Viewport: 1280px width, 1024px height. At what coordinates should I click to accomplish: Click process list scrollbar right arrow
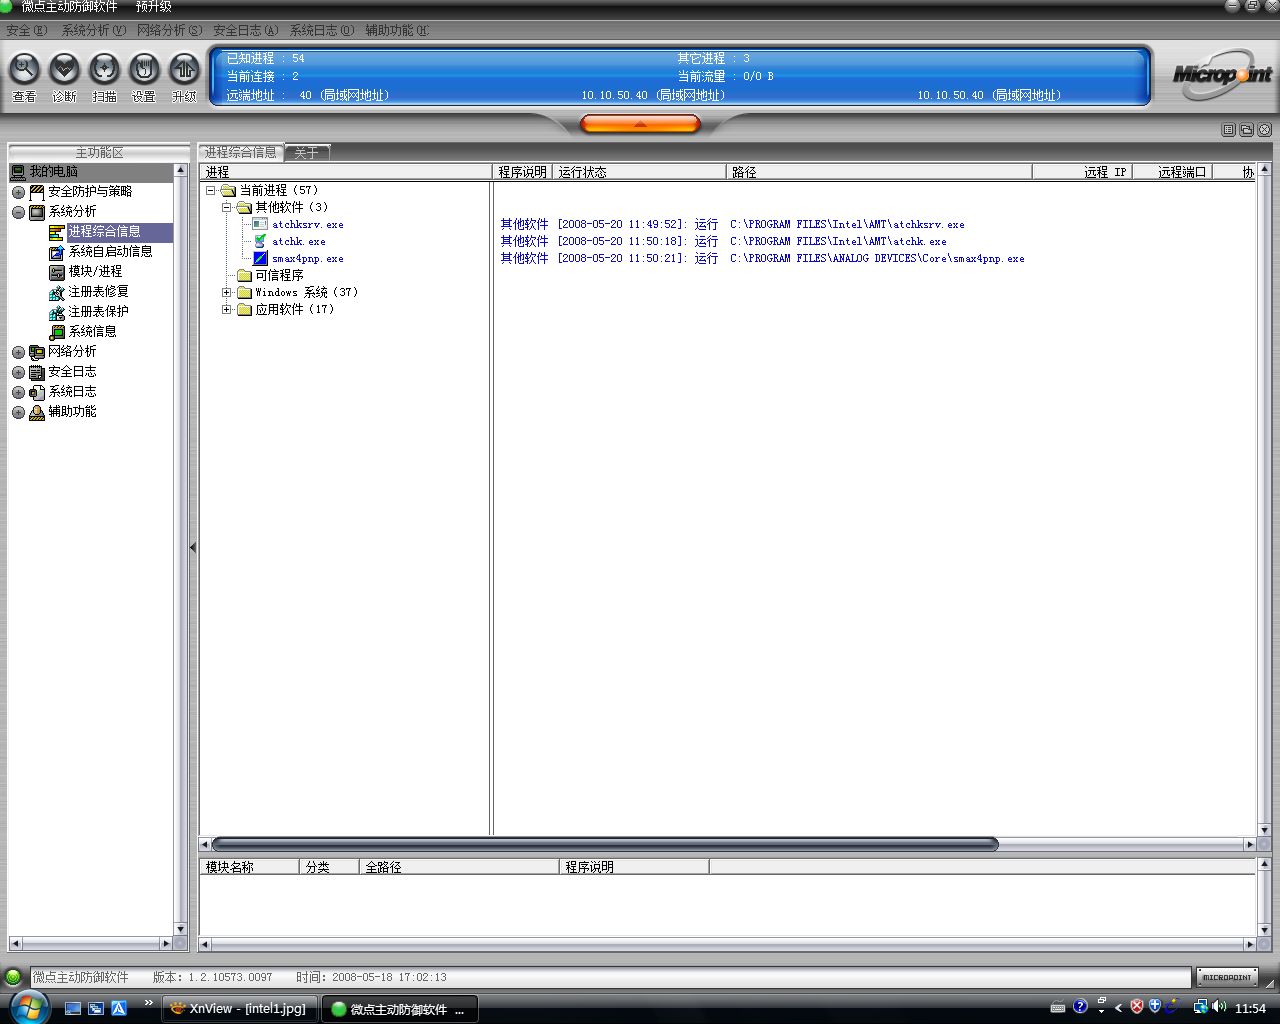pyautogui.click(x=1249, y=844)
